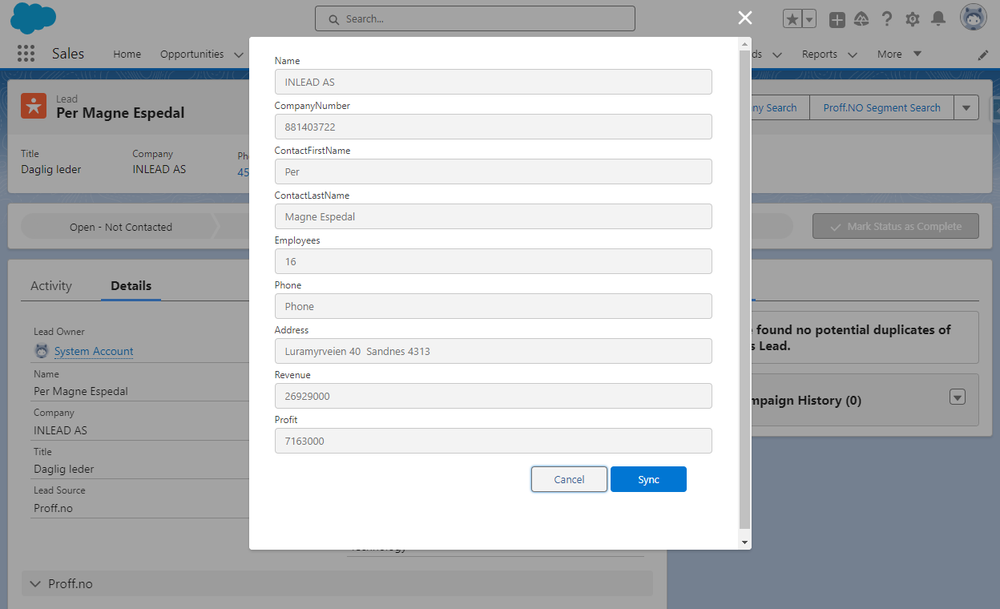Image resolution: width=1000 pixels, height=609 pixels.
Task: Click the pencil edit navigation icon
Action: 983,55
